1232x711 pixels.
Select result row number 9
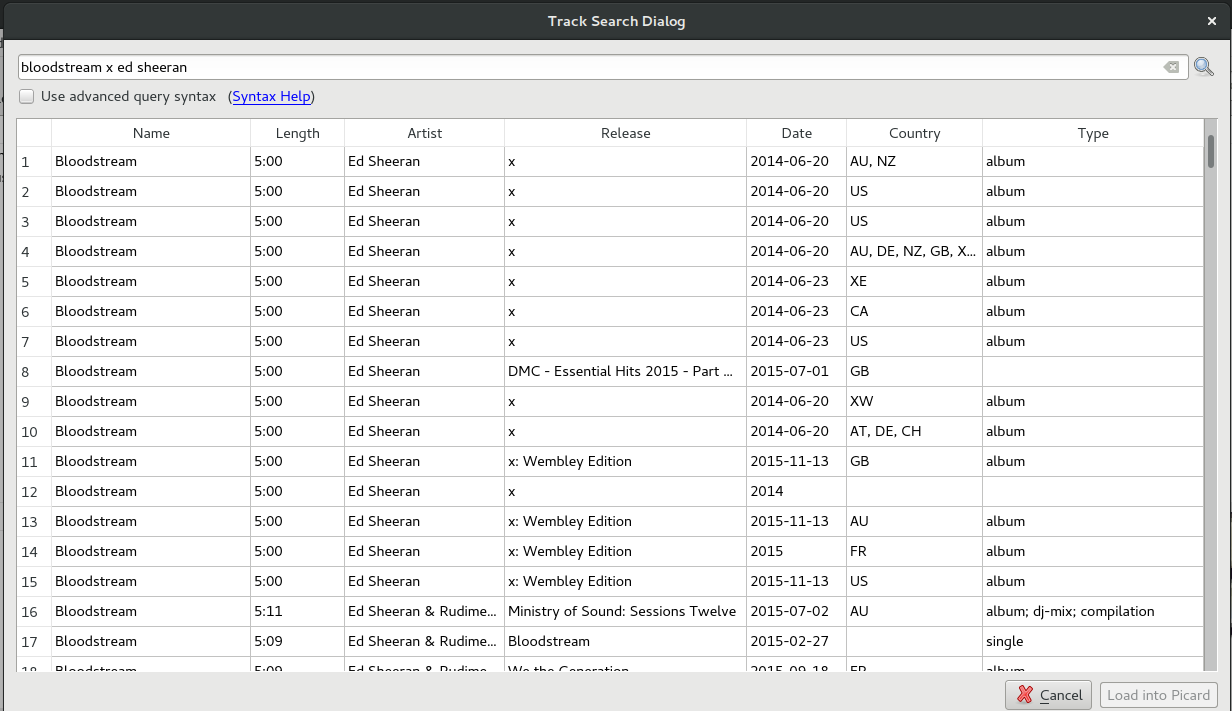click(610, 401)
